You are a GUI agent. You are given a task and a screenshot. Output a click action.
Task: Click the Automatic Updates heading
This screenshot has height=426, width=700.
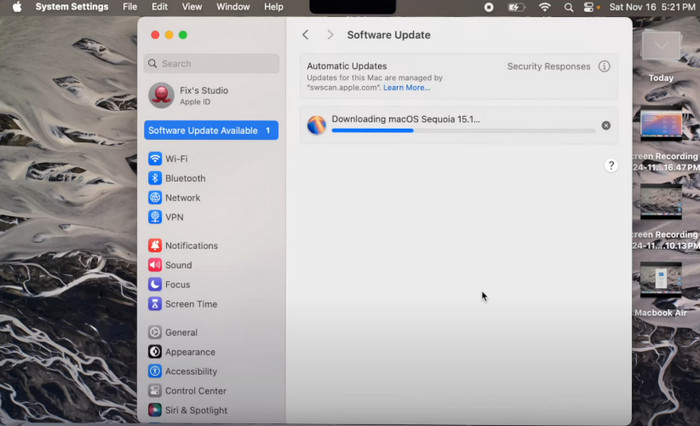(x=347, y=66)
